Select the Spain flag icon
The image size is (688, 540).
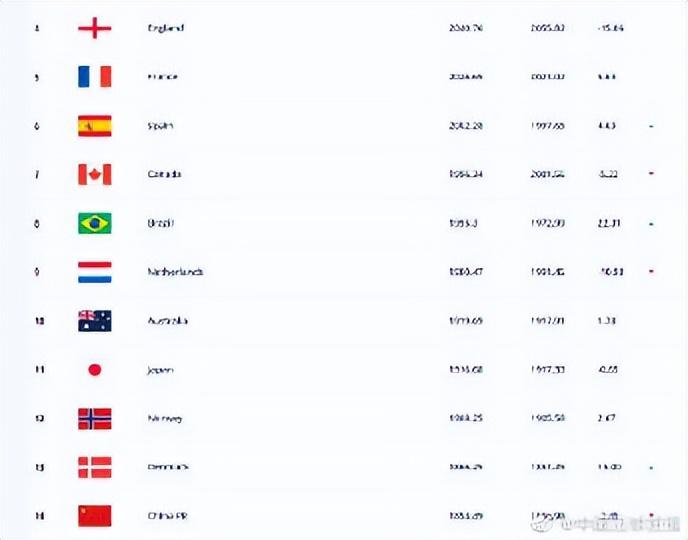click(x=95, y=126)
